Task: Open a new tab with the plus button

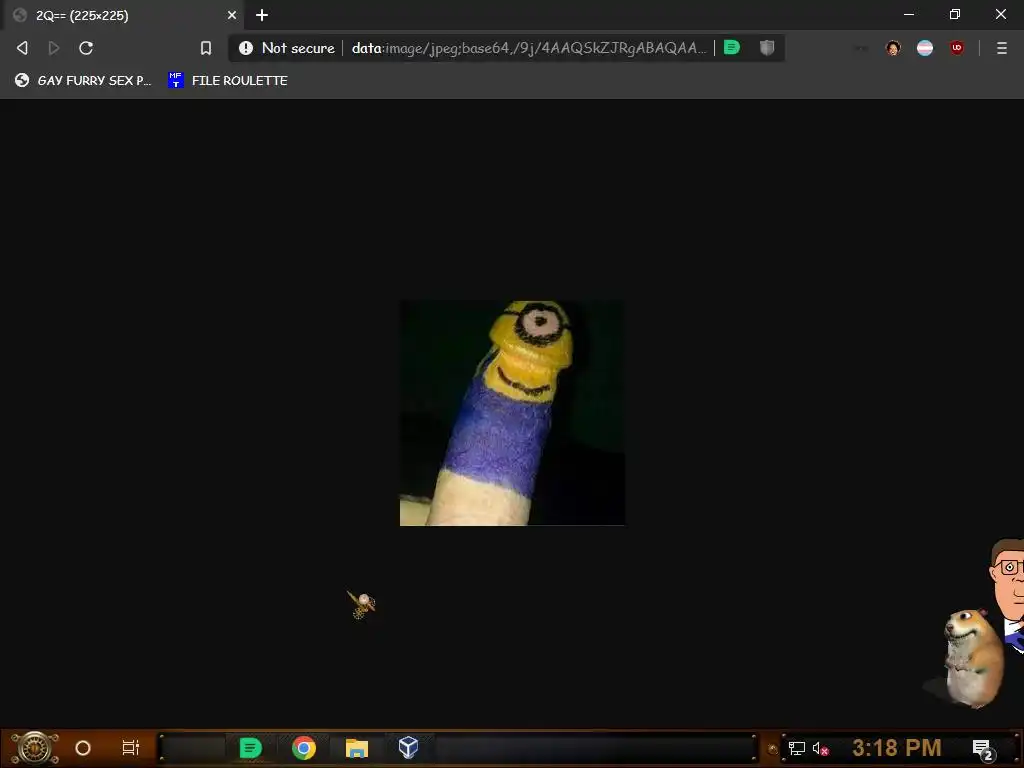Action: click(x=262, y=15)
